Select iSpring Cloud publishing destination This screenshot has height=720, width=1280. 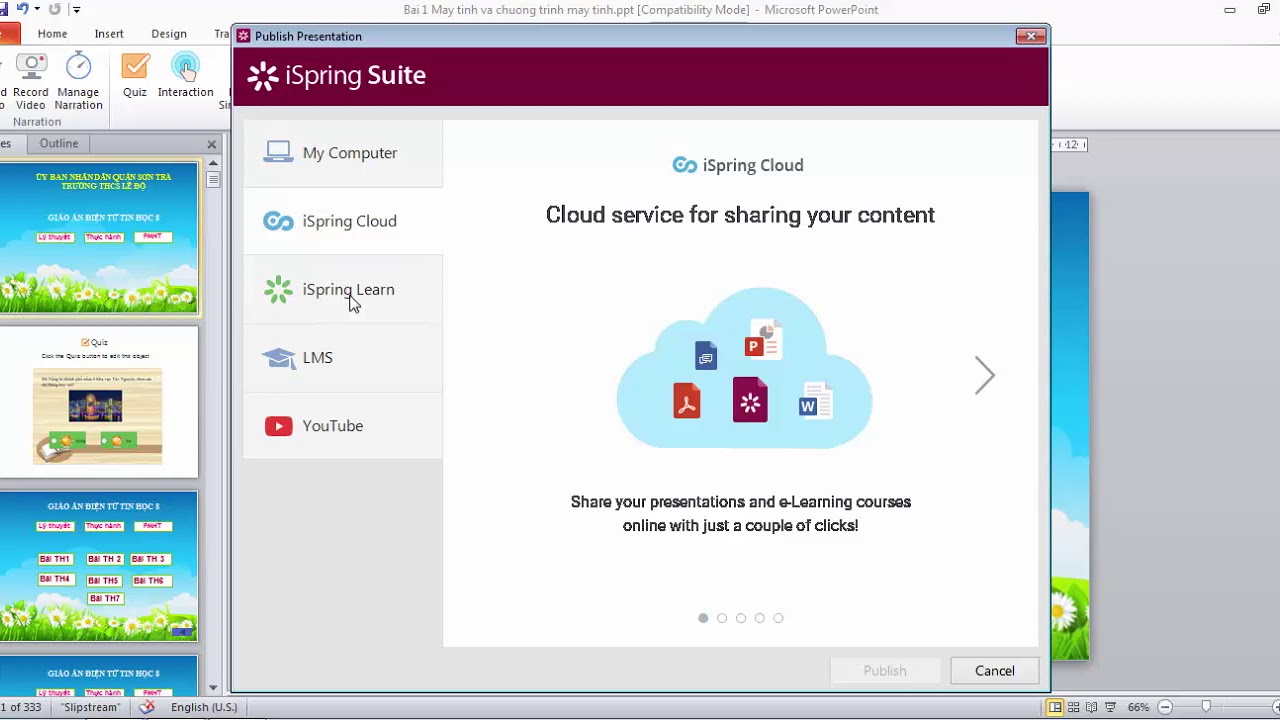343,221
